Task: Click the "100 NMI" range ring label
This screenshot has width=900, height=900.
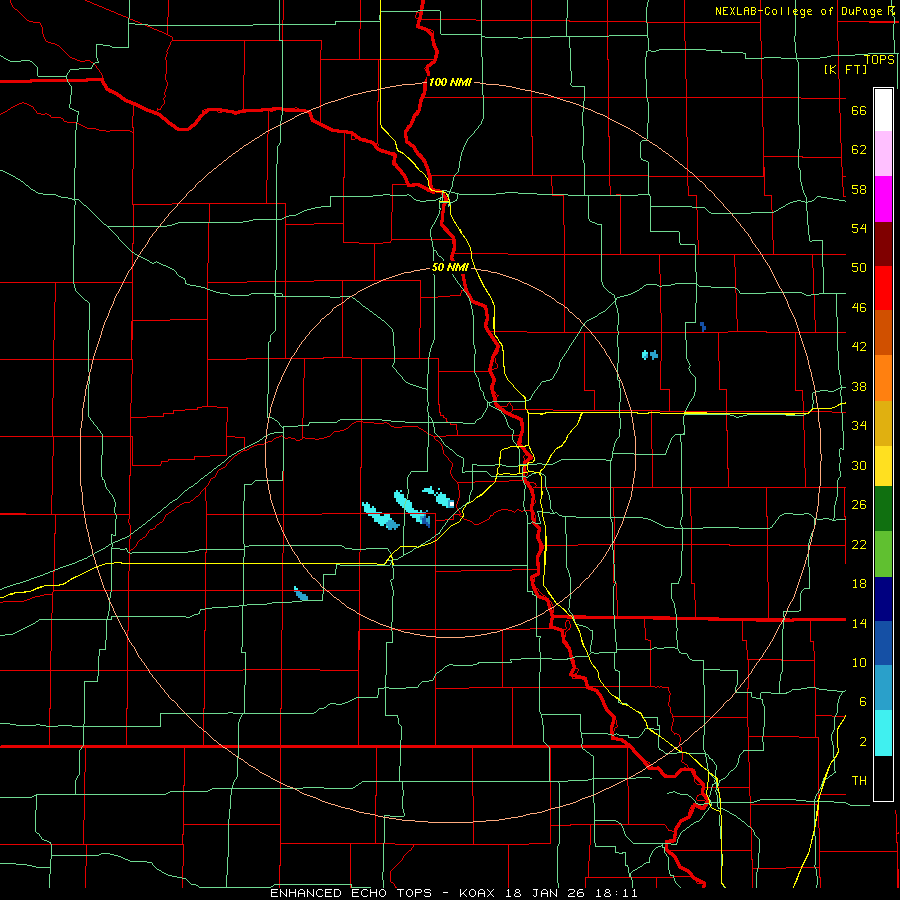Action: point(450,82)
